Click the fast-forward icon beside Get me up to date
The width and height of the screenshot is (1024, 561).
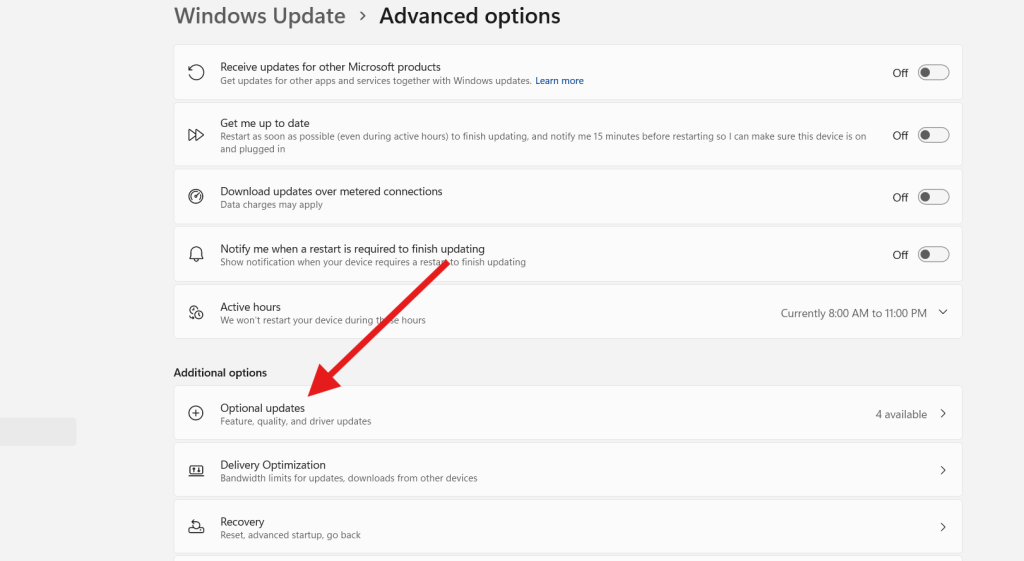196,135
